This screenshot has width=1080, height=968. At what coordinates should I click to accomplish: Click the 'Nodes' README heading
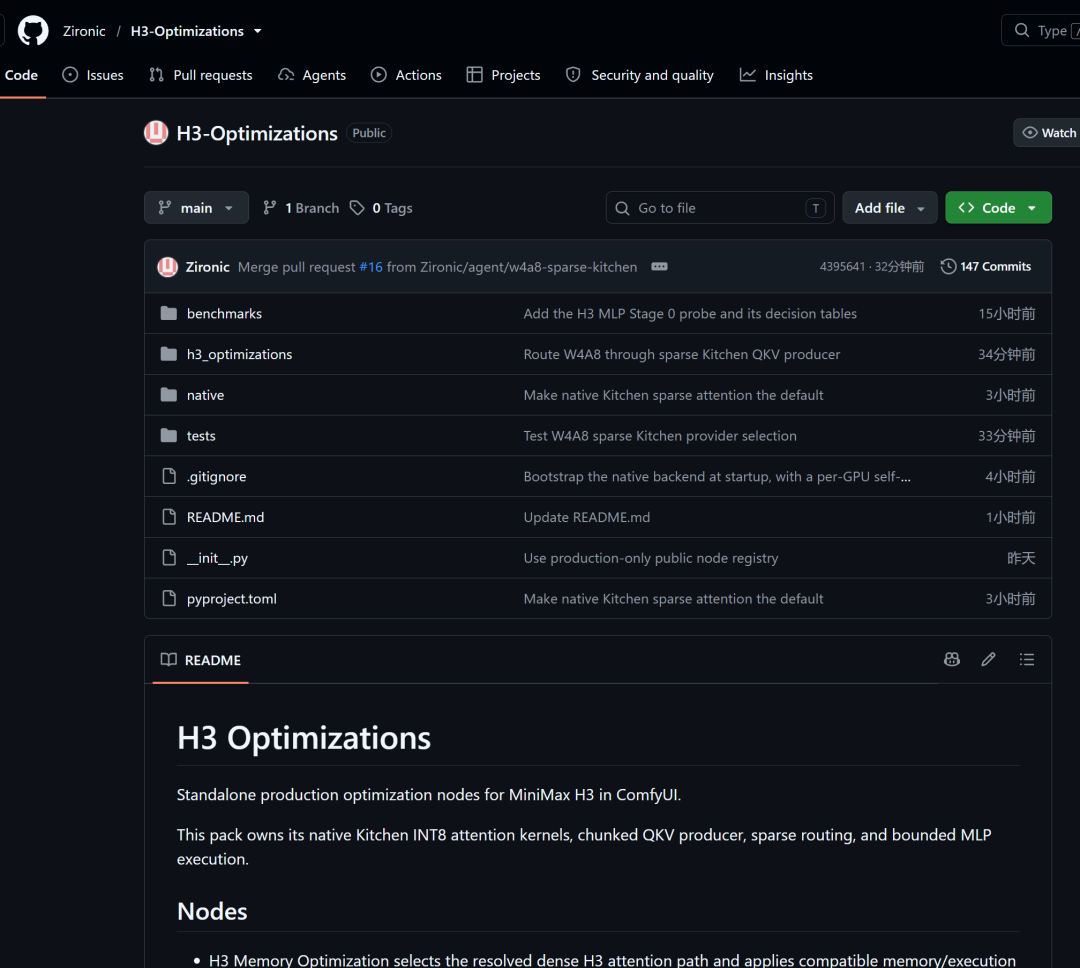point(212,912)
